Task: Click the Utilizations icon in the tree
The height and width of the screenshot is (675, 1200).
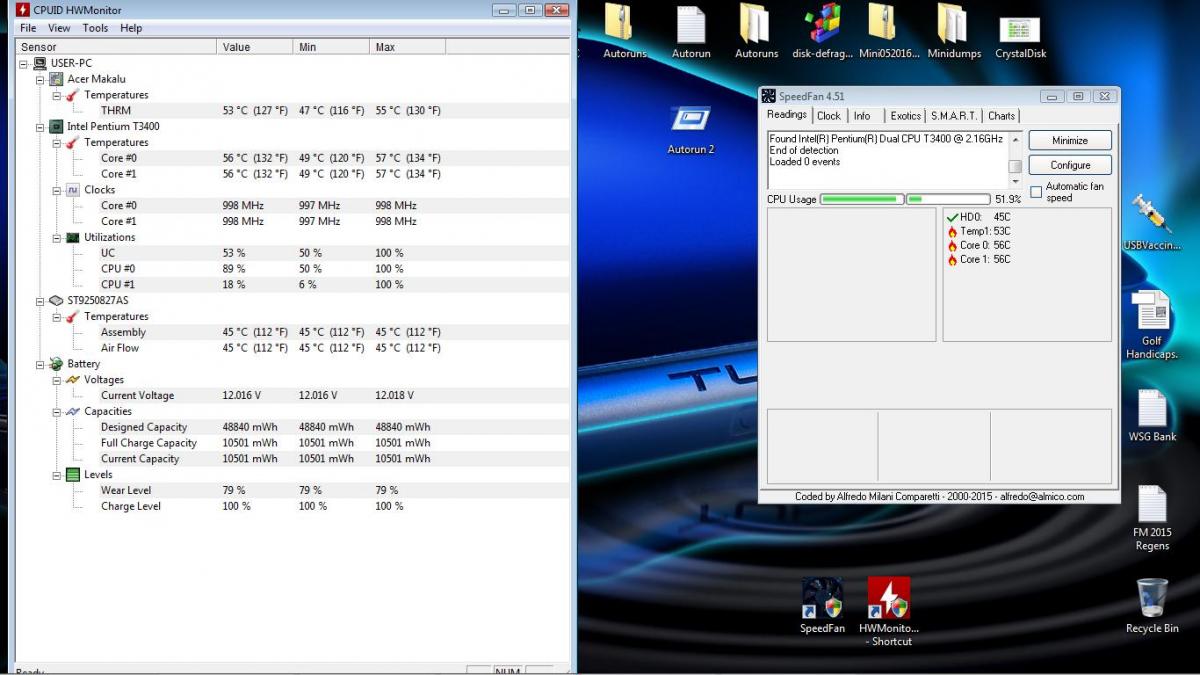Action: point(73,237)
